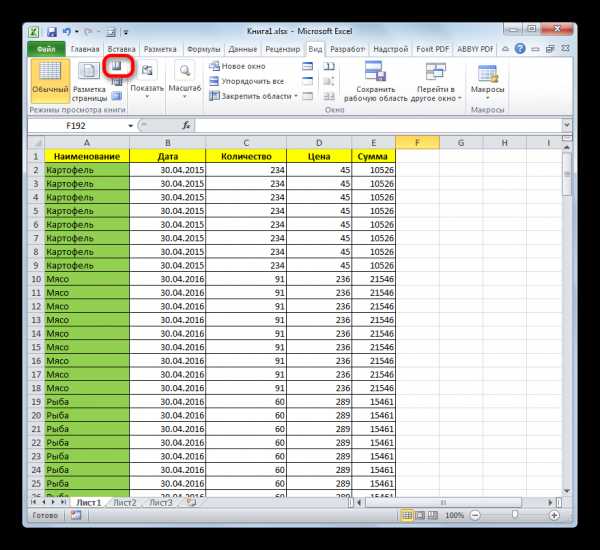Open sheet tab Лист3
600x550 pixels.
[160, 503]
